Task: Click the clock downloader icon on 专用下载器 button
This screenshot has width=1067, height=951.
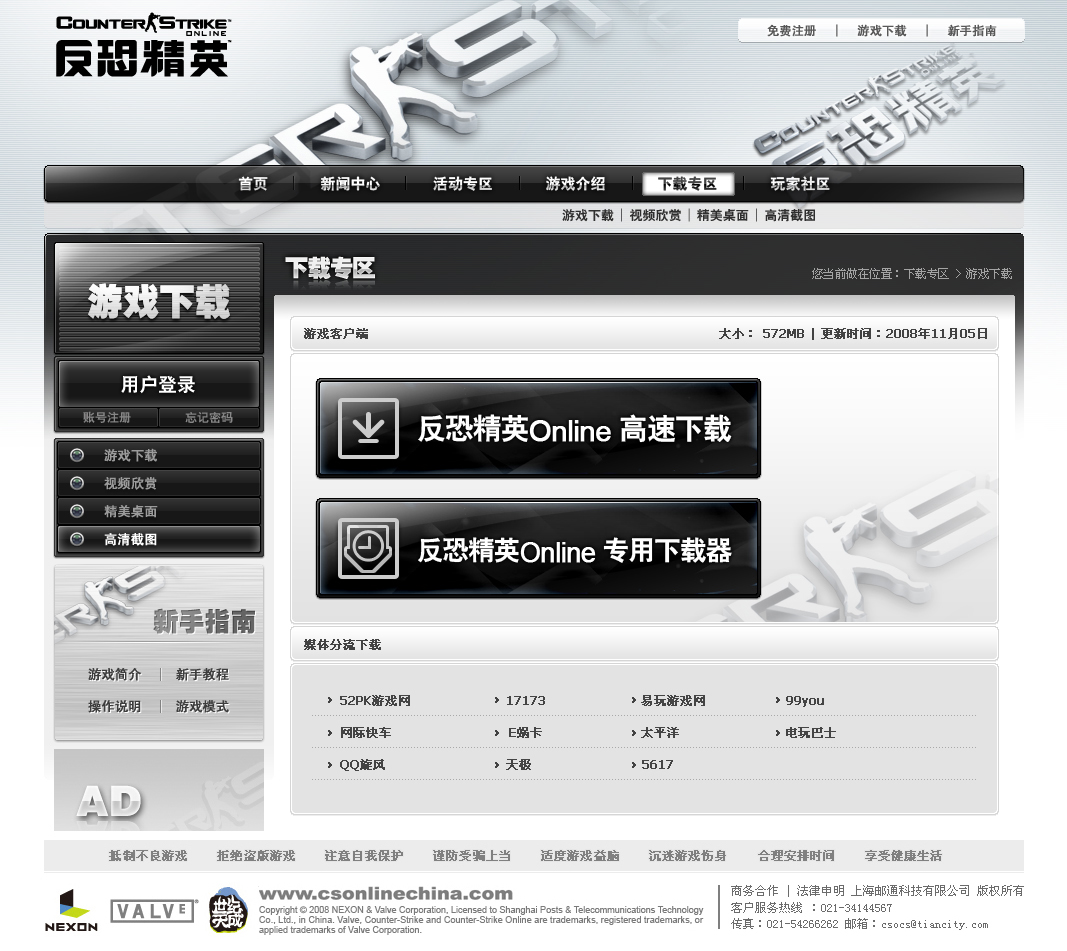Action: (x=368, y=548)
